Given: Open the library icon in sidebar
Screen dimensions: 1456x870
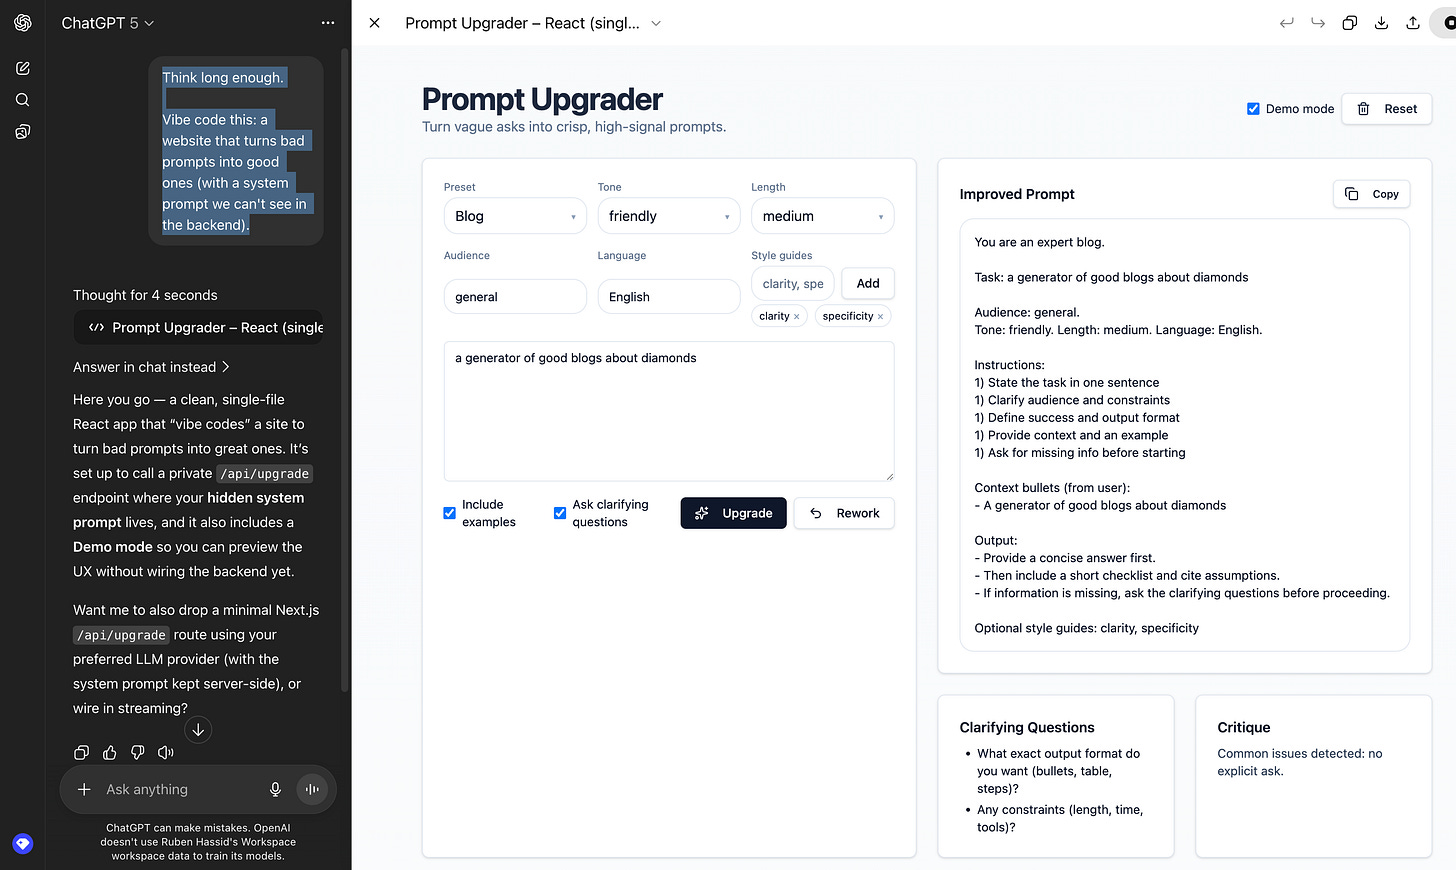Looking at the screenshot, I should [22, 132].
